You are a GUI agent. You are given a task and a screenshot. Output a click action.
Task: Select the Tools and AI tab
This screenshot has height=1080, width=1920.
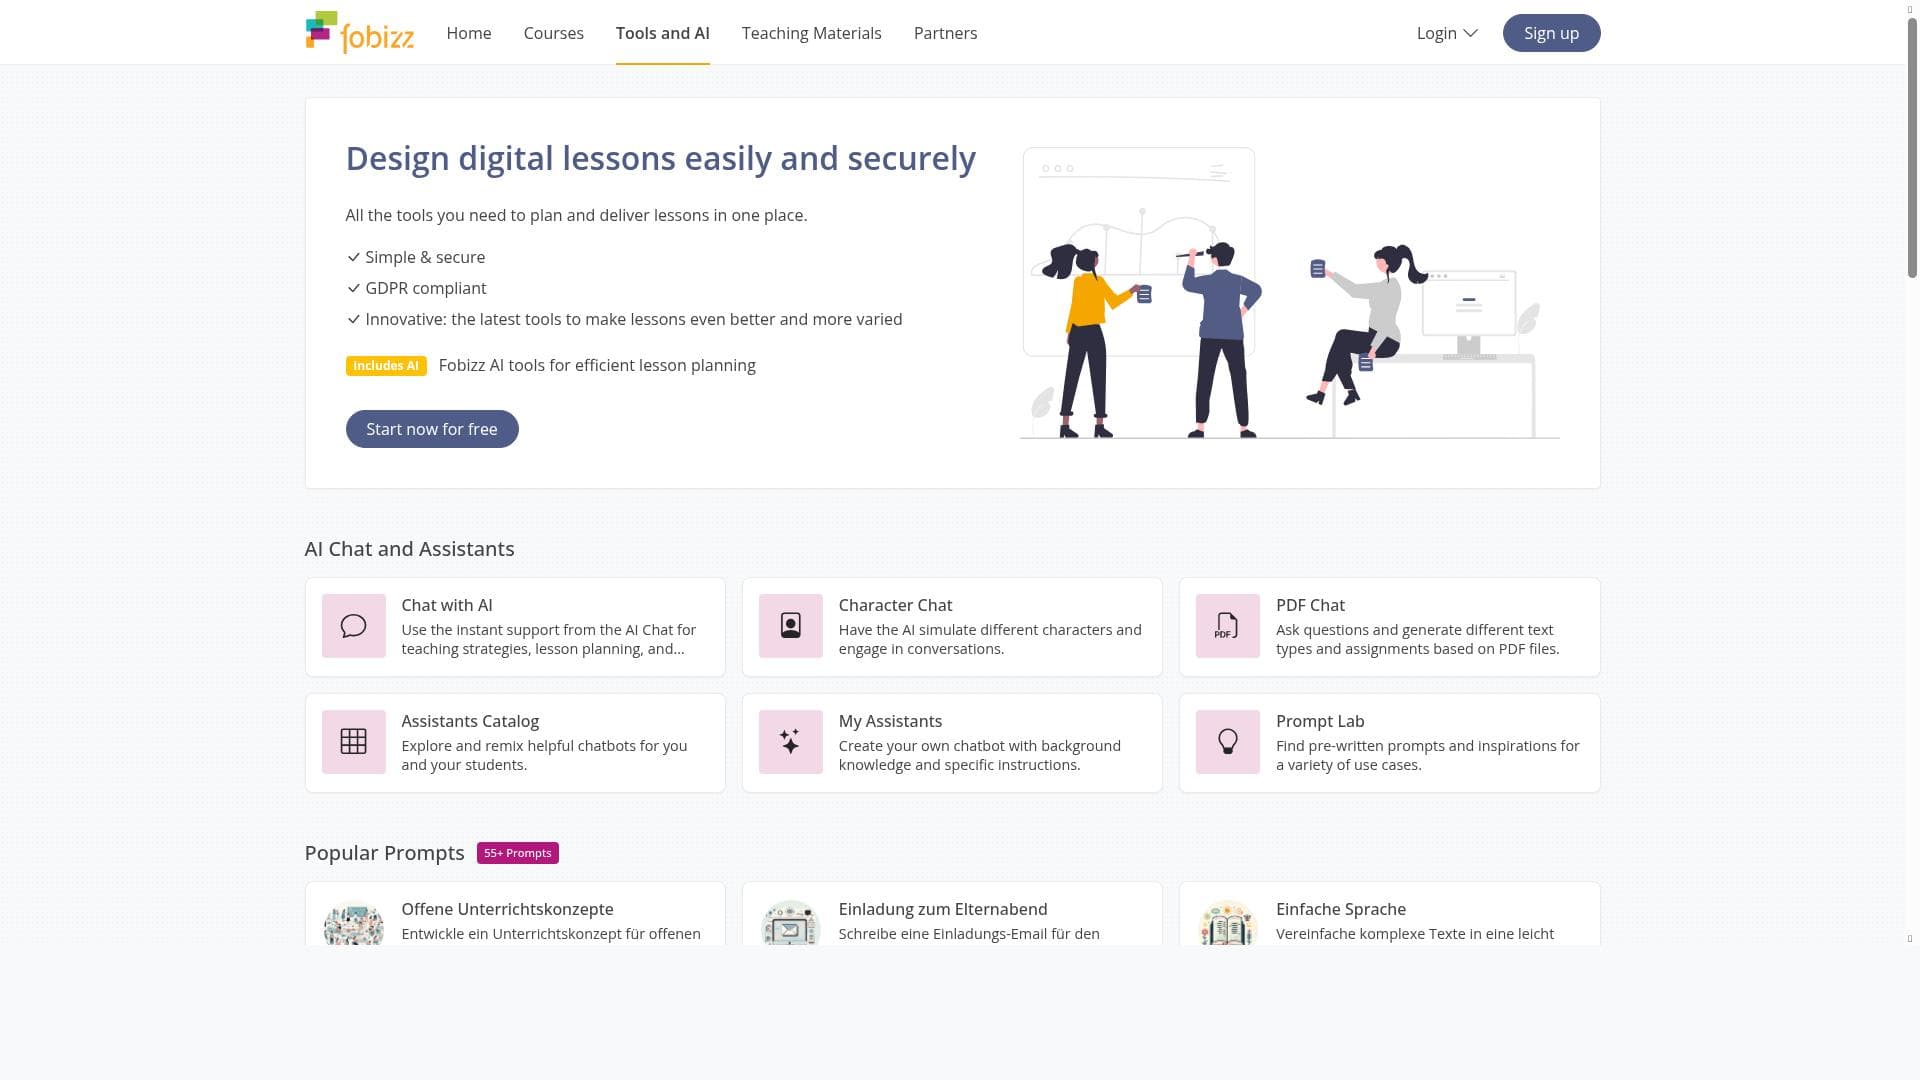tap(662, 33)
